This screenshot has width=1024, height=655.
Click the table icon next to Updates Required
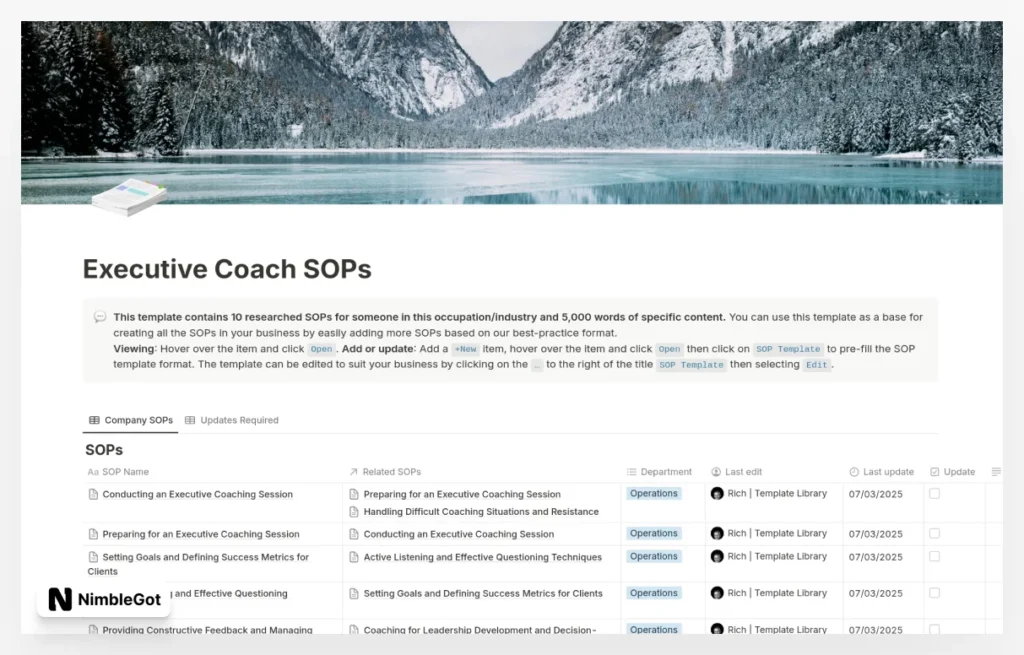(x=190, y=420)
